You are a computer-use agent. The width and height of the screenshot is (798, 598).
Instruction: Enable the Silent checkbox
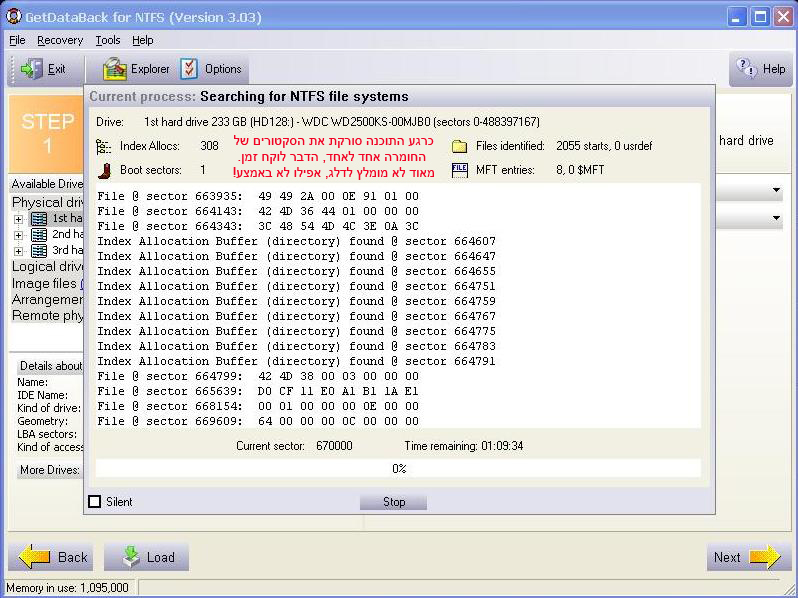pos(95,501)
